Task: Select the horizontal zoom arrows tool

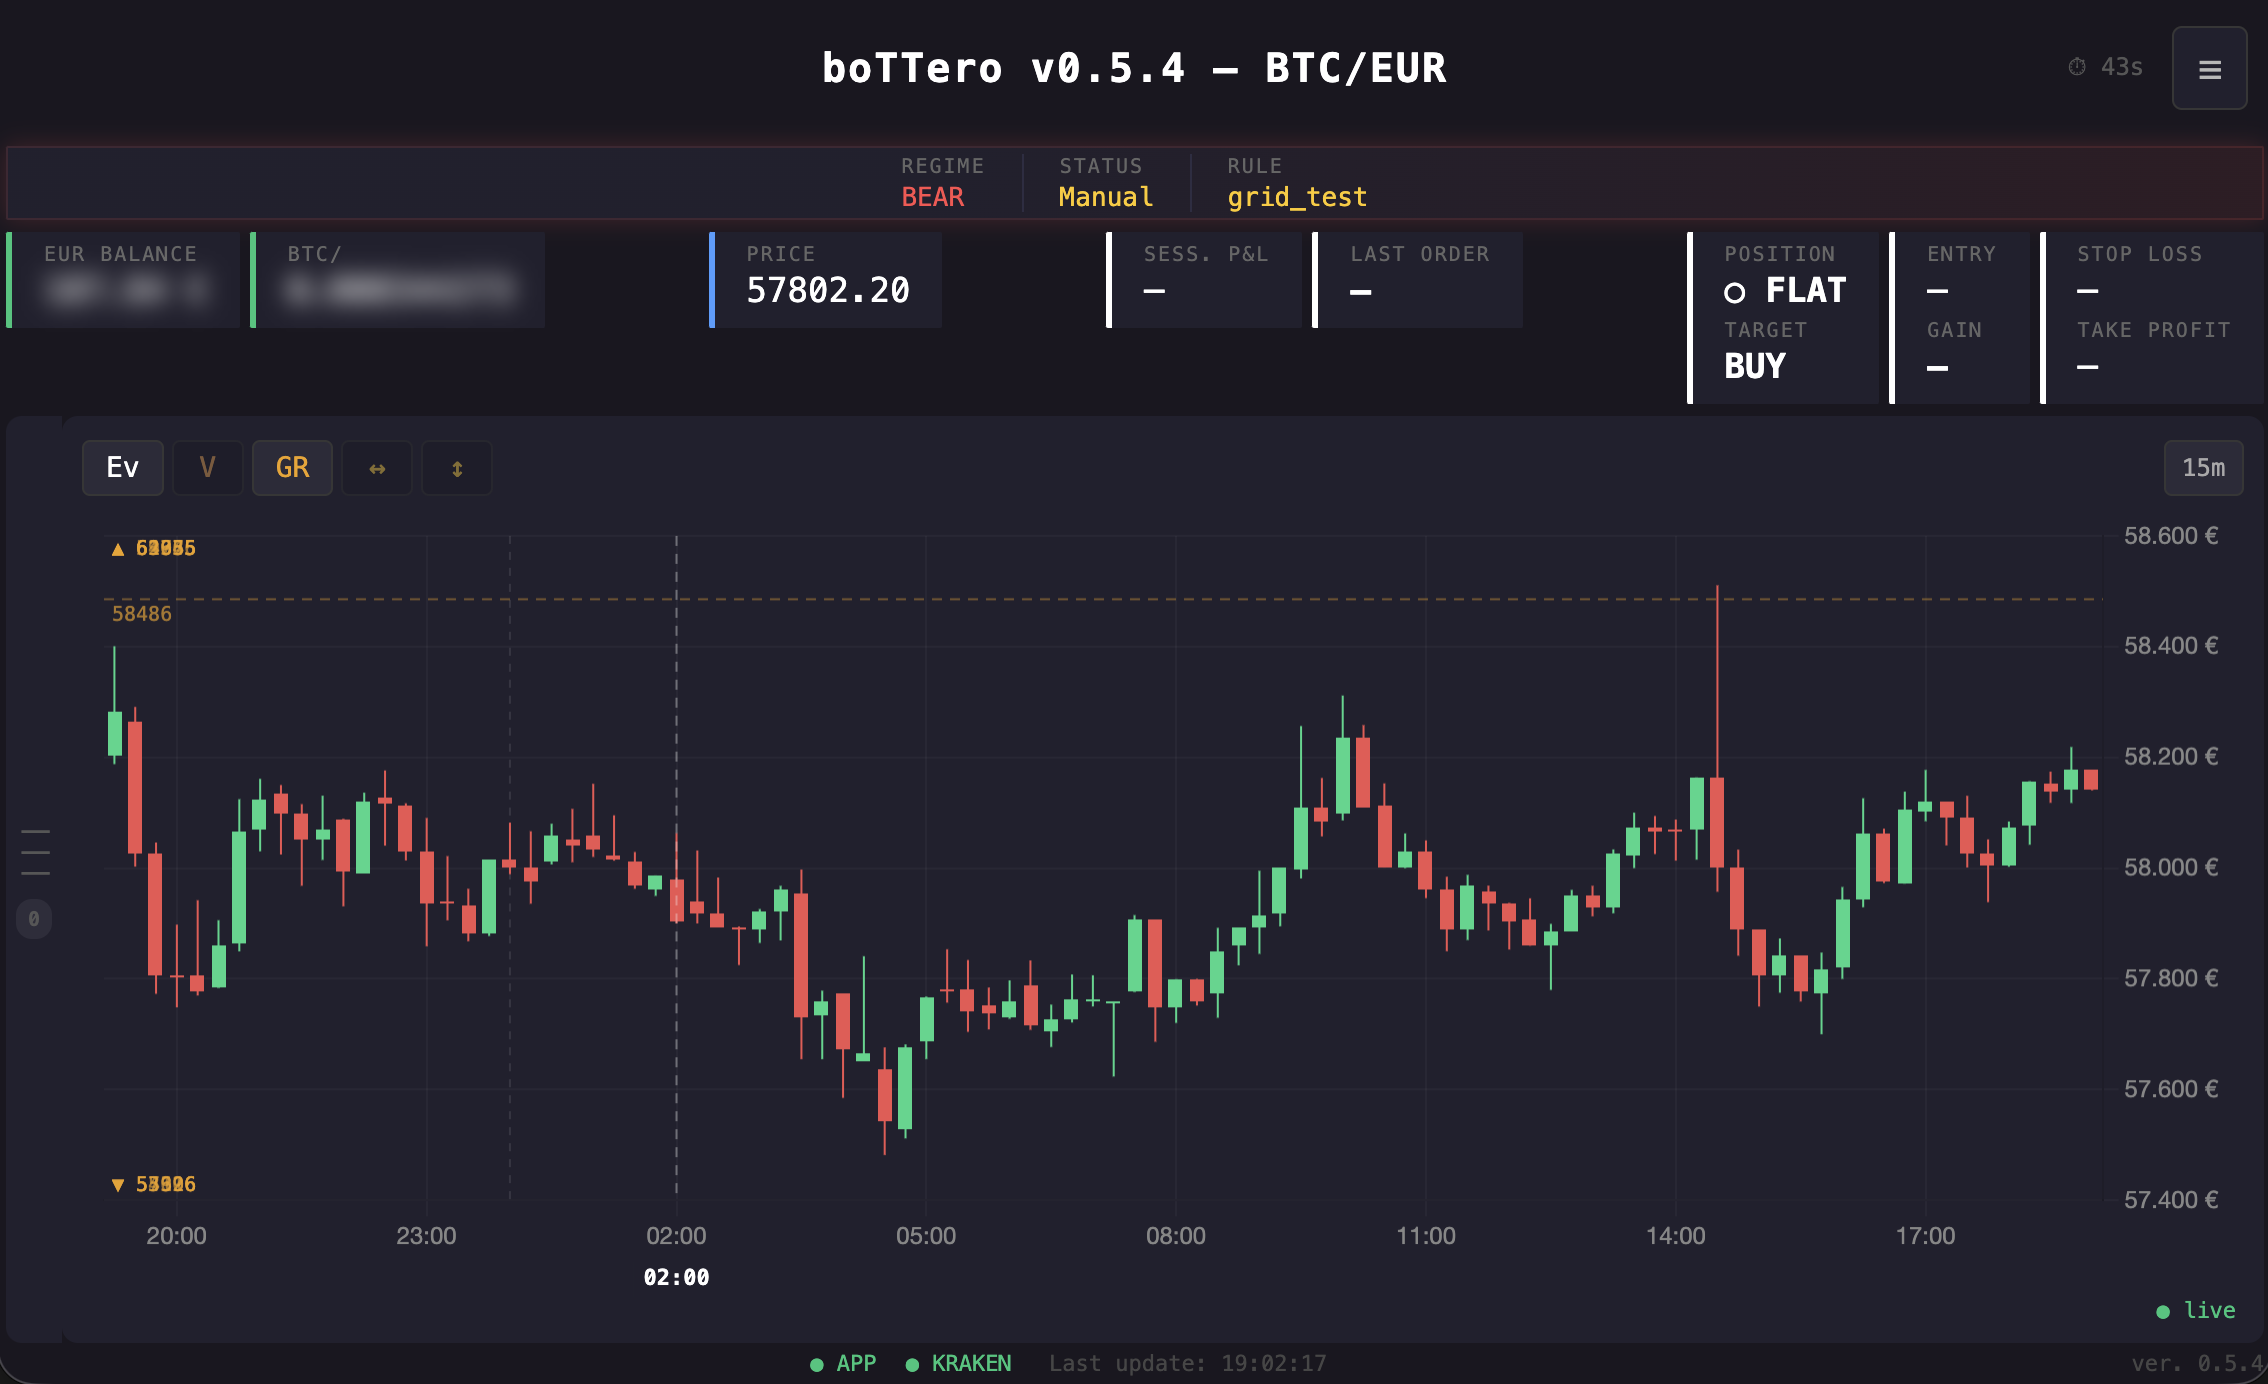Action: pyautogui.click(x=376, y=467)
